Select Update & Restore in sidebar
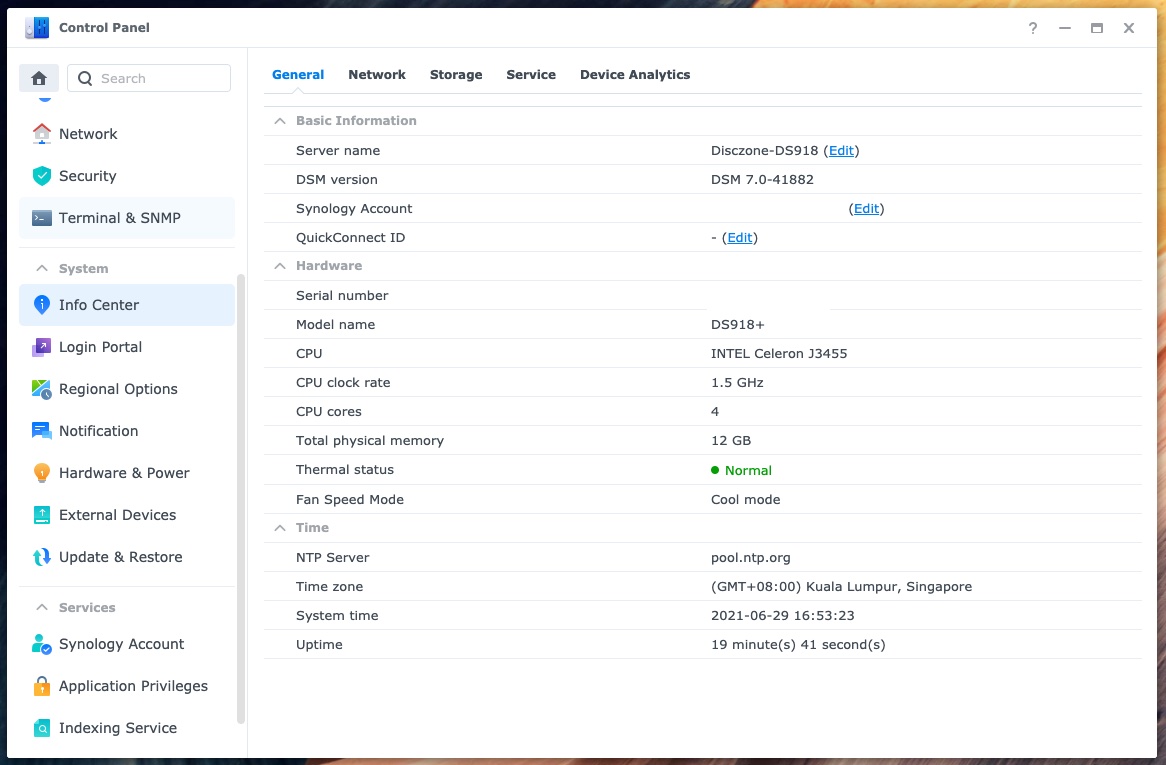The image size is (1166, 765). coord(126,557)
